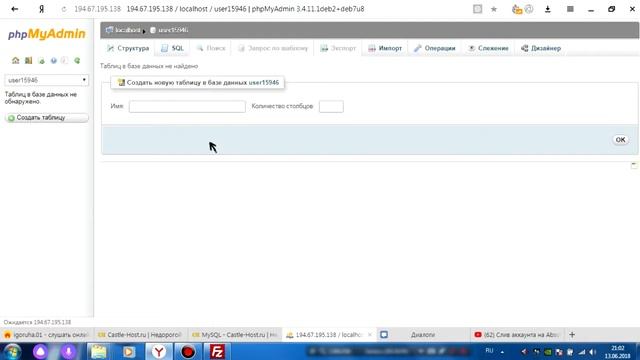Open the user15946 database dropdown
The height and width of the screenshot is (360, 640).
point(47,80)
